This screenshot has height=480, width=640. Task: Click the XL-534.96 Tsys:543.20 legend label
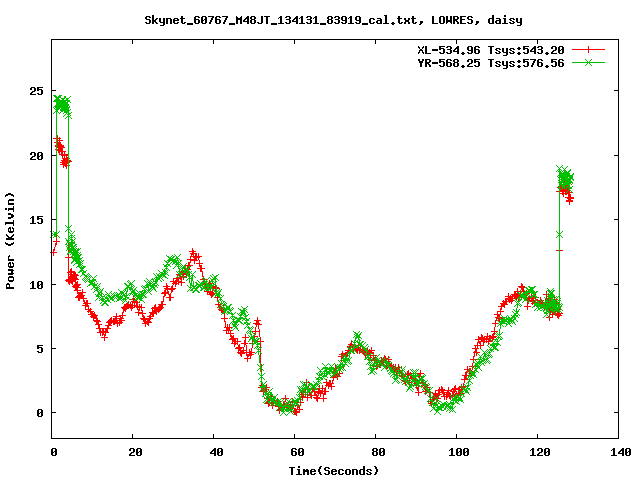pos(491,50)
